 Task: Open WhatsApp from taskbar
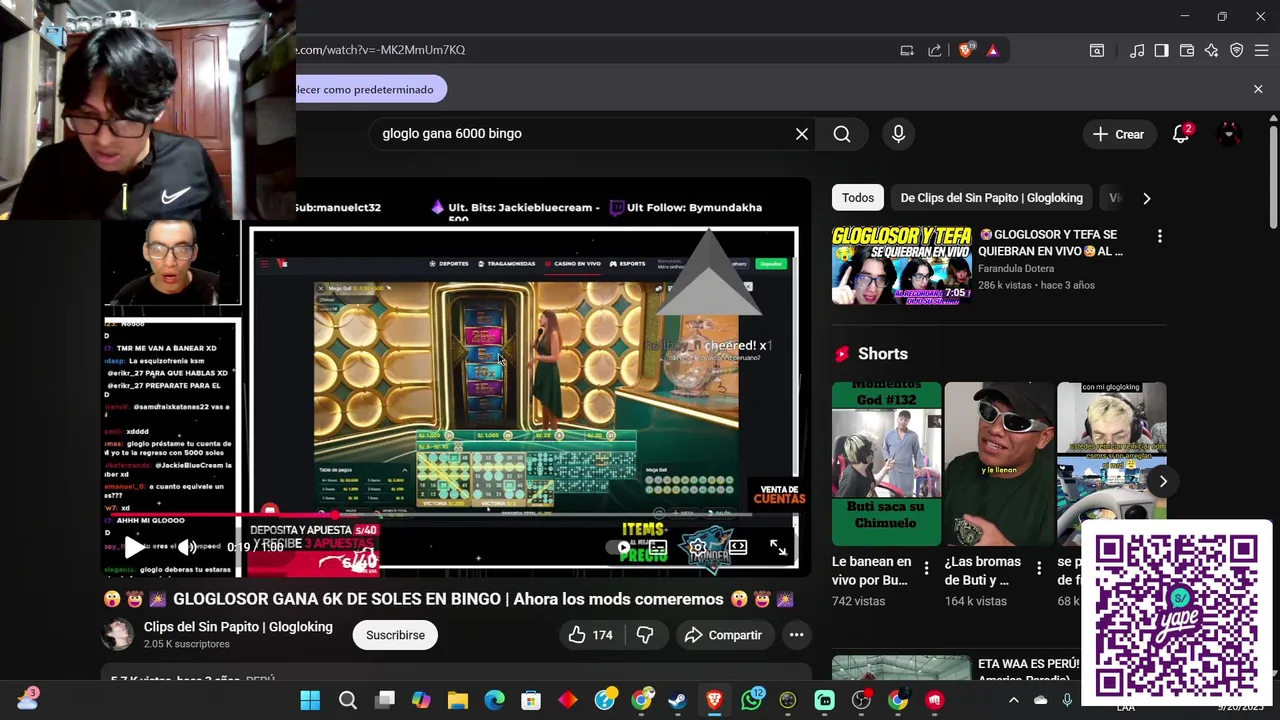coord(752,700)
